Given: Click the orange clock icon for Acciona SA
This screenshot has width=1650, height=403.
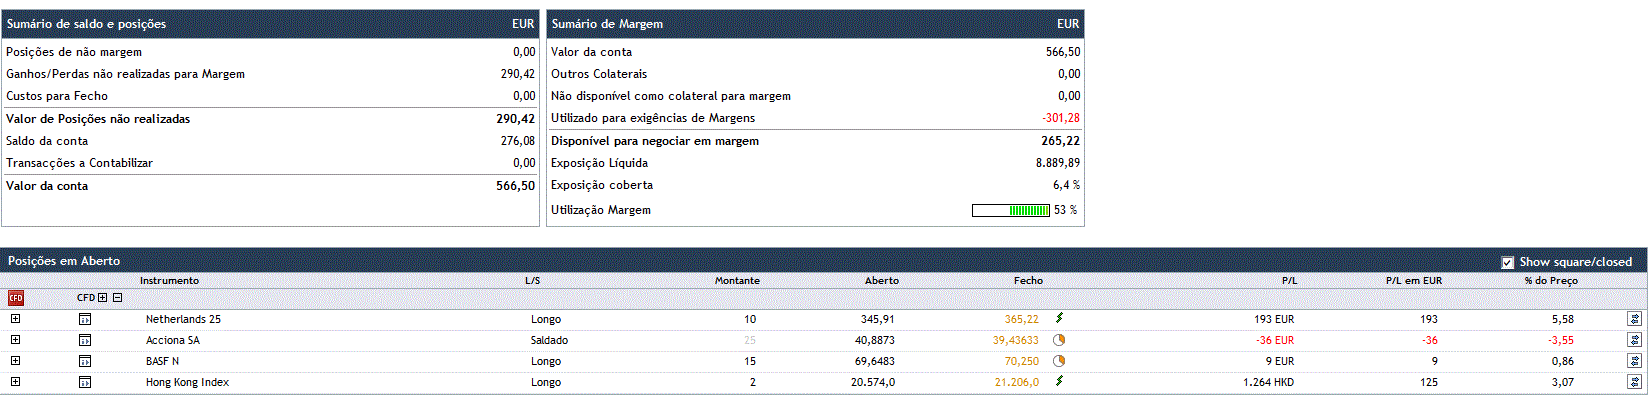Looking at the screenshot, I should (x=1059, y=340).
